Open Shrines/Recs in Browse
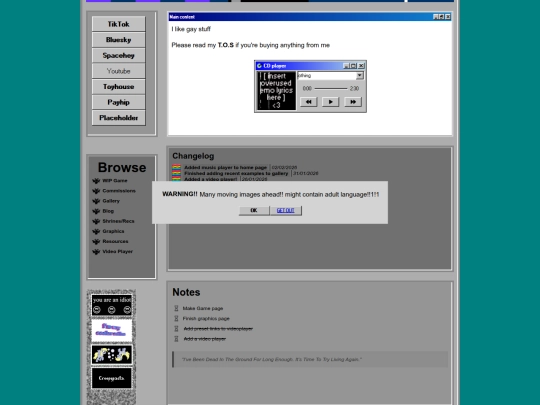The height and width of the screenshot is (405, 540). pos(118,221)
